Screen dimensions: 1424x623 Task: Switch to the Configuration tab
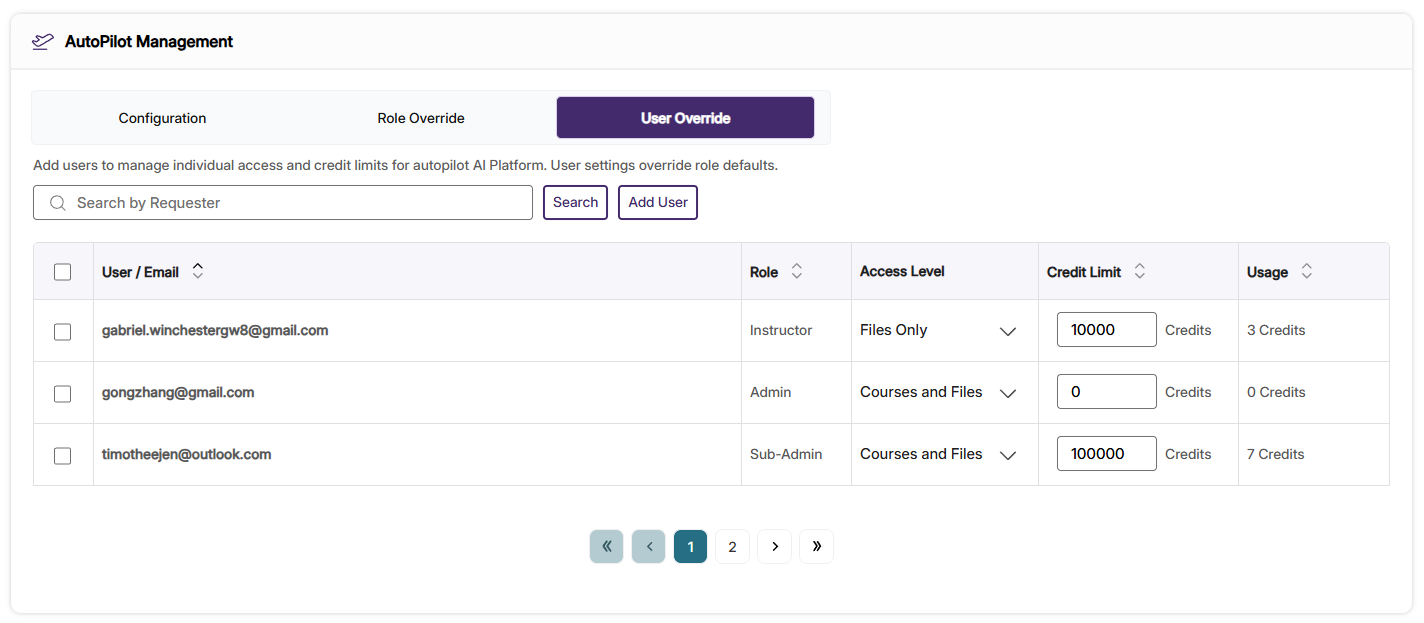tap(162, 117)
